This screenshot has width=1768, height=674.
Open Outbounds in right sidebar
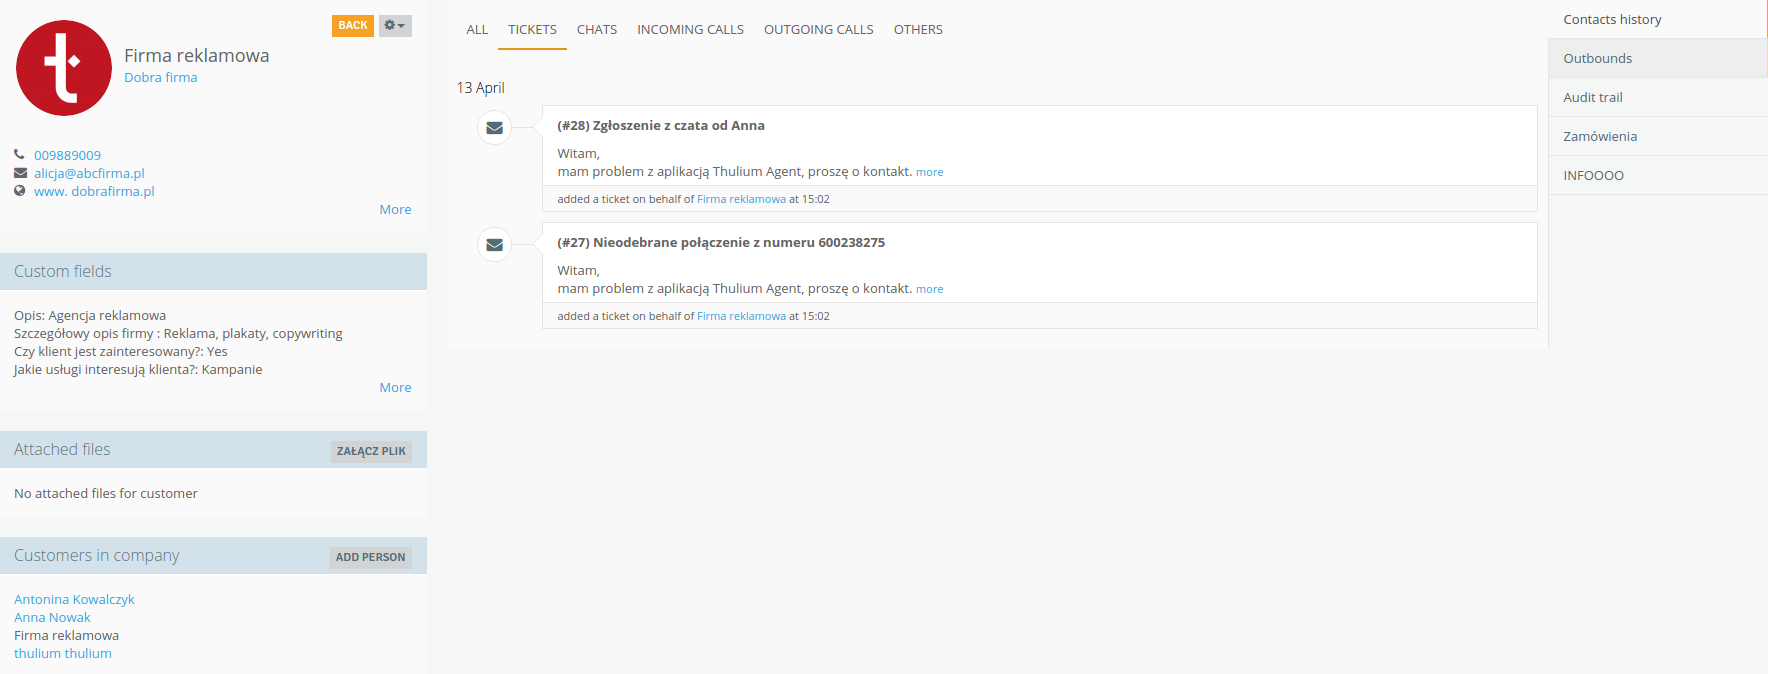click(x=1657, y=58)
